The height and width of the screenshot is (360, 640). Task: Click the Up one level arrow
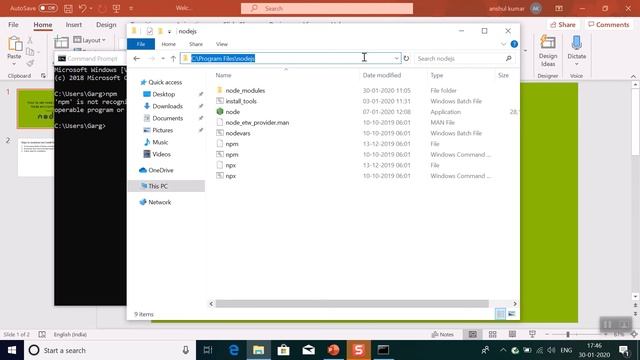(x=173, y=59)
